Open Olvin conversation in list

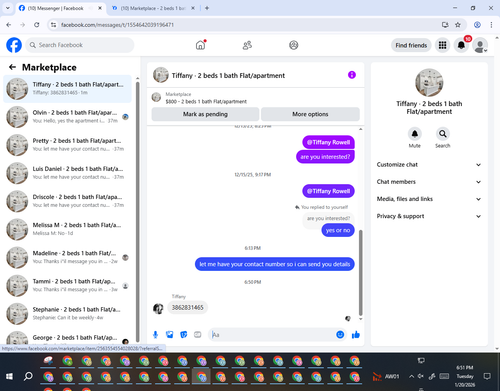pyautogui.click(x=67, y=117)
